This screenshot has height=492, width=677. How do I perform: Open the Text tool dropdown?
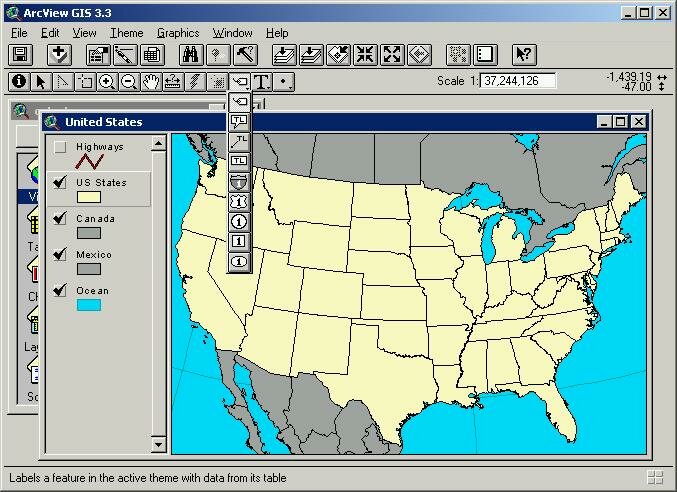pos(261,82)
